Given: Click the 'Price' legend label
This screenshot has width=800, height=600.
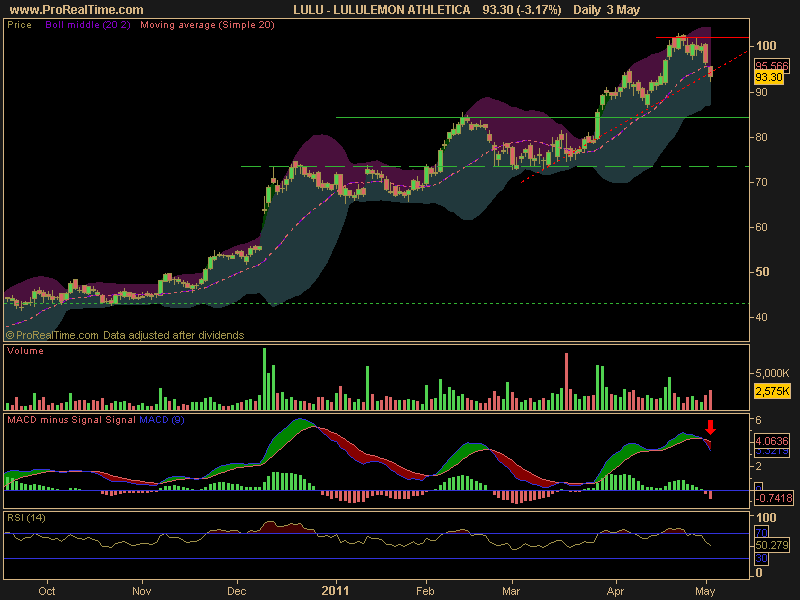Looking at the screenshot, I should point(19,25).
